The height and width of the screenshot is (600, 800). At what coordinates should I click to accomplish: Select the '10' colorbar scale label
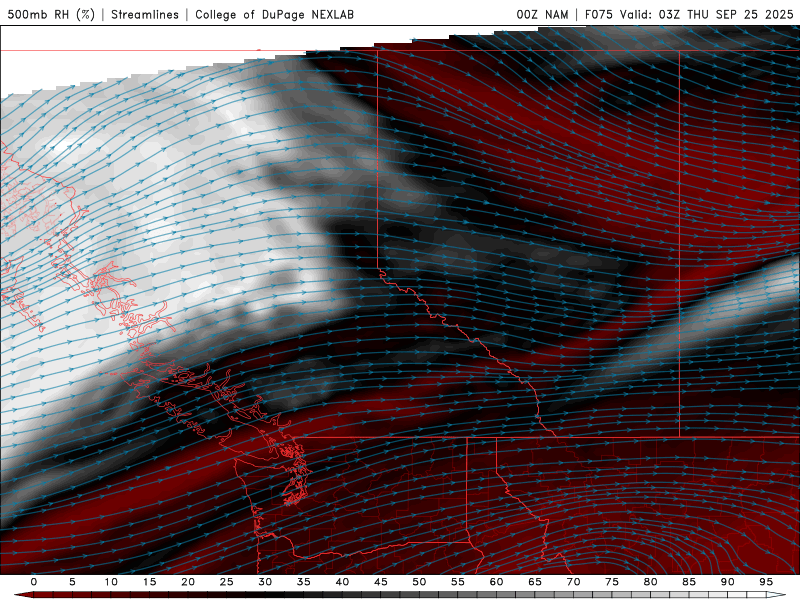coord(111,582)
